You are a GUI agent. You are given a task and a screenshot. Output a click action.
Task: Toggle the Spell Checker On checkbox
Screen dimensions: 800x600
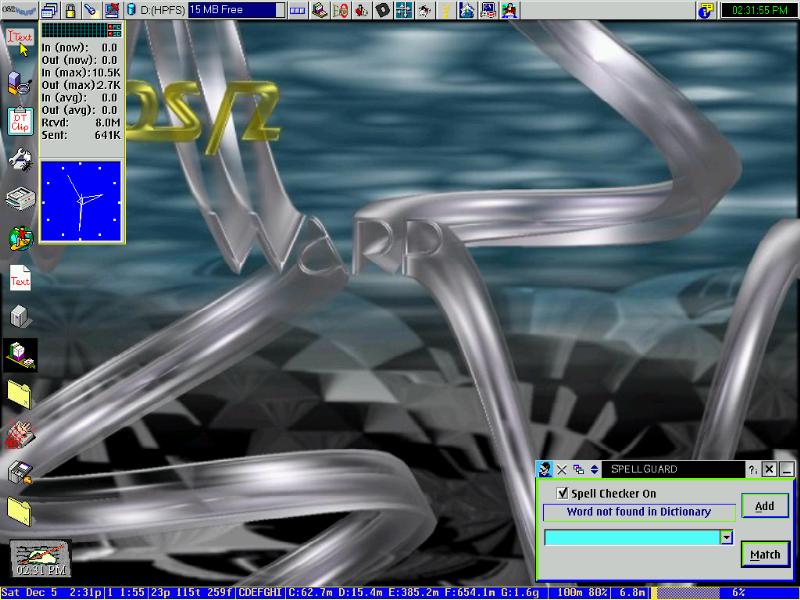(562, 493)
